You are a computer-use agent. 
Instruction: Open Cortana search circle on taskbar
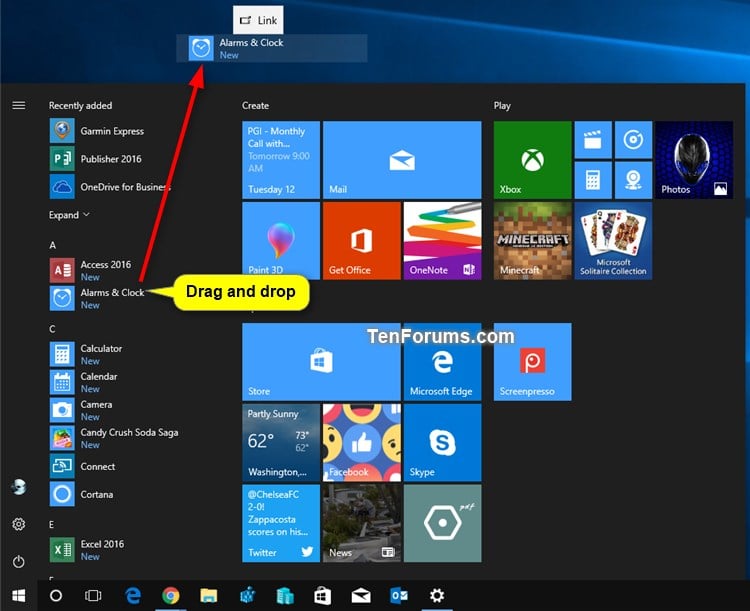pyautogui.click(x=56, y=595)
